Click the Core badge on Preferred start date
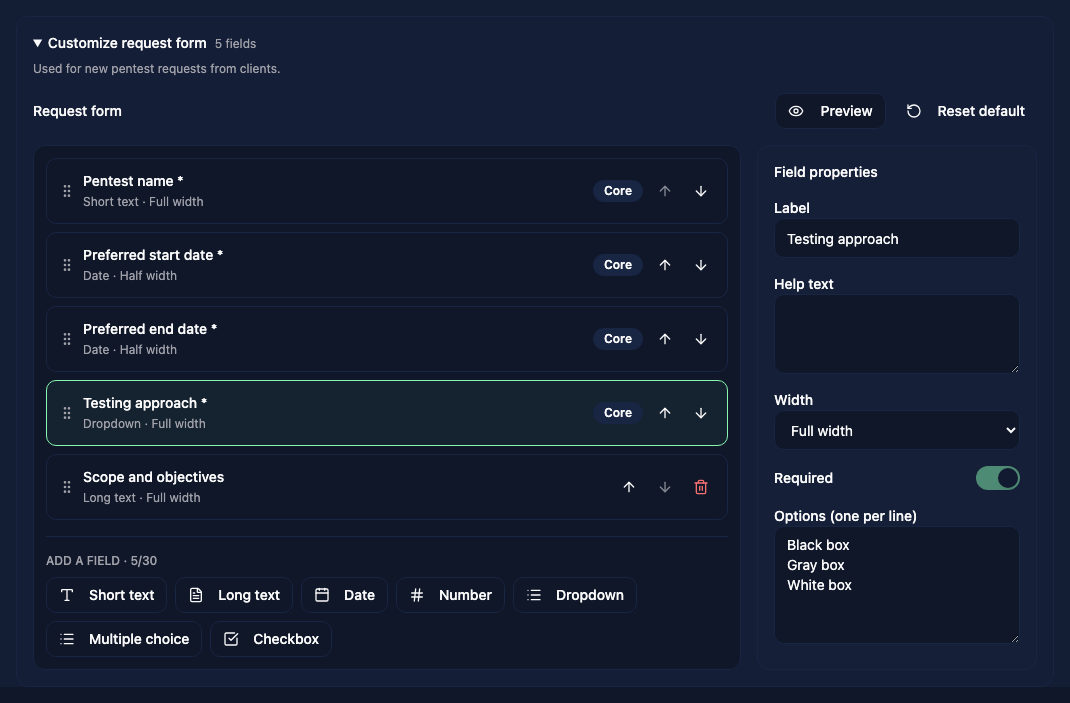This screenshot has width=1070, height=703. pos(618,265)
